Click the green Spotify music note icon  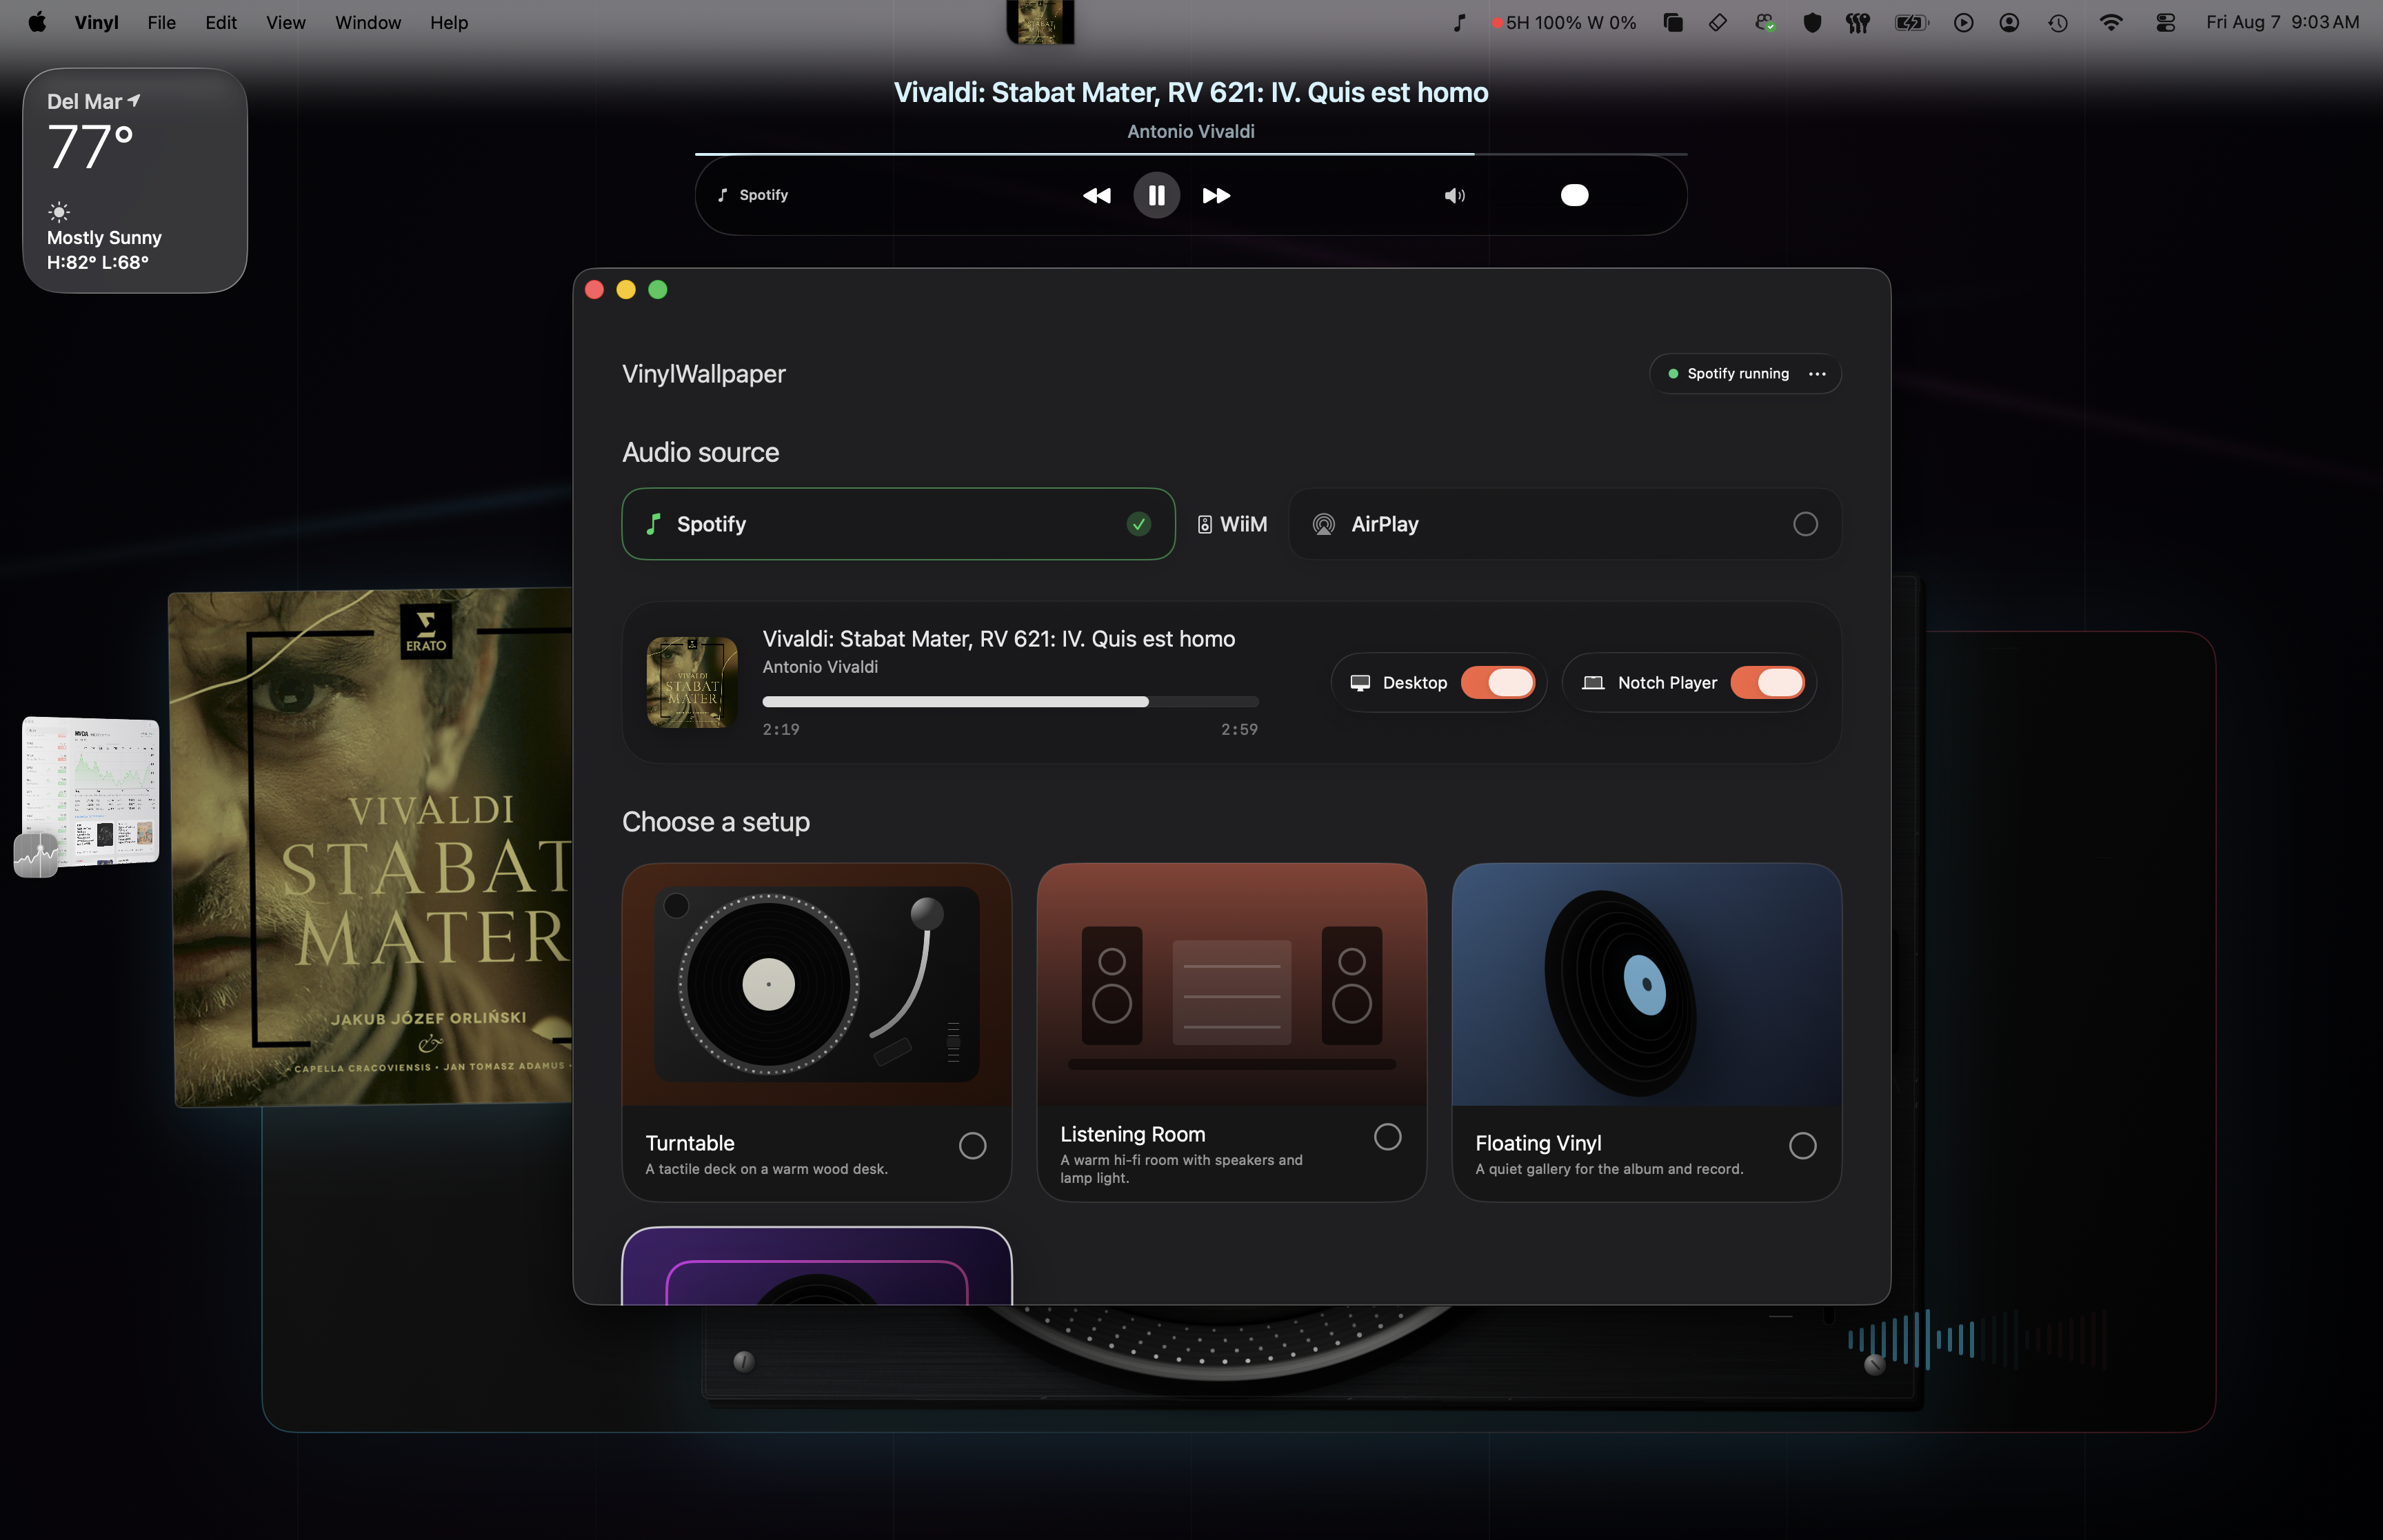(x=653, y=524)
